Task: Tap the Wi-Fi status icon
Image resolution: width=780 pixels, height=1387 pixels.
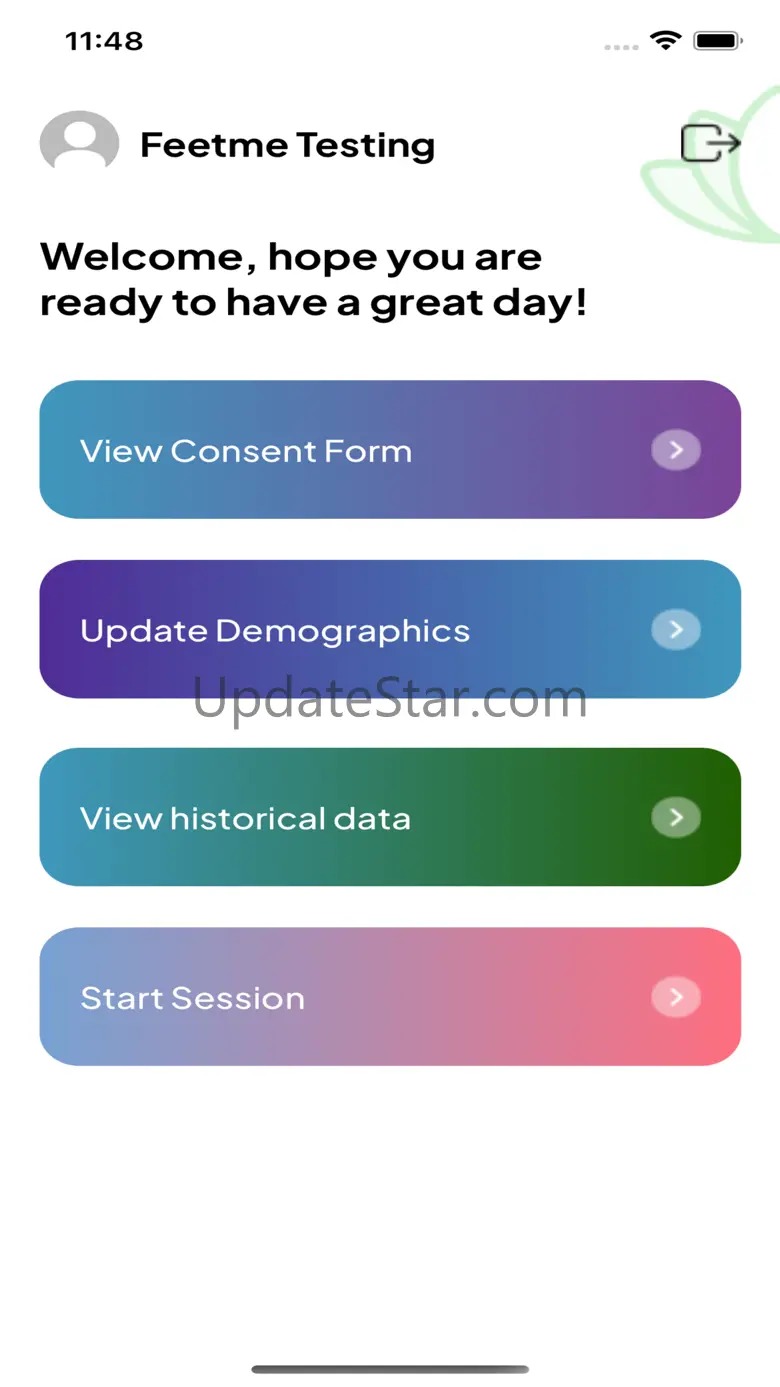Action: (664, 41)
